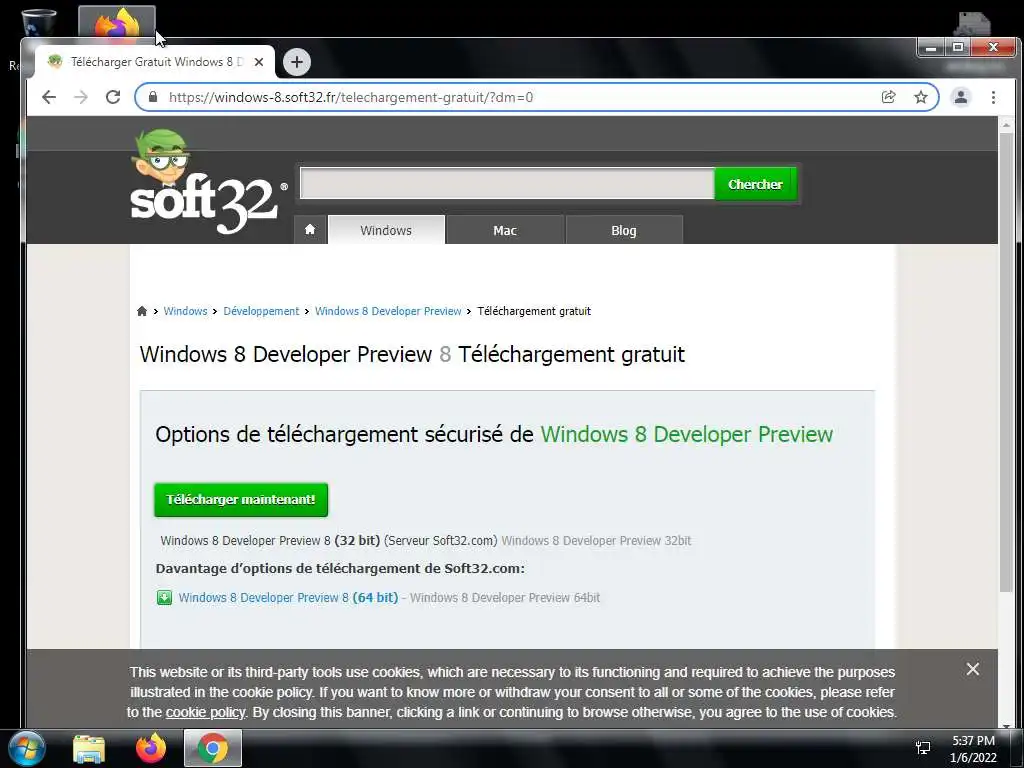Screen dimensions: 1024x768
Task: Close the Télécharger Gratuit Windows 8 tab
Action: click(259, 62)
